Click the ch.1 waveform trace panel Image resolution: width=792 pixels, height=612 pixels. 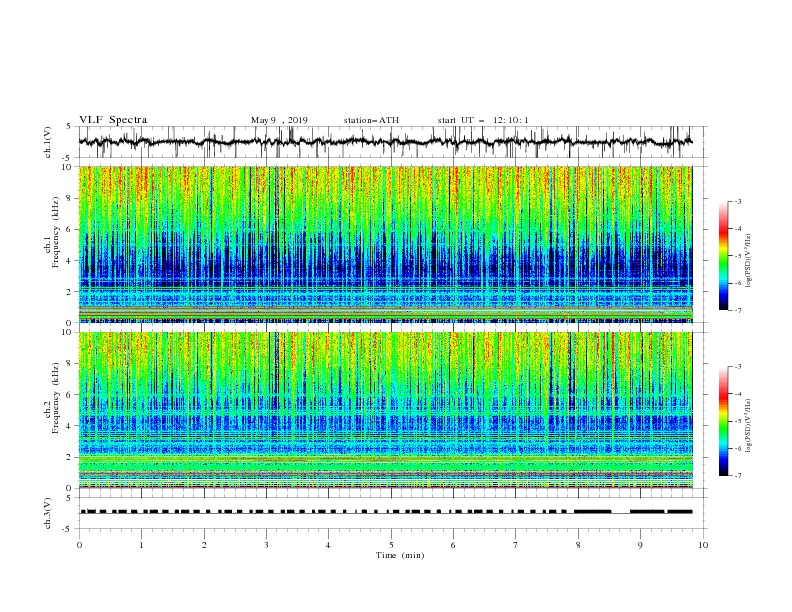point(393,142)
